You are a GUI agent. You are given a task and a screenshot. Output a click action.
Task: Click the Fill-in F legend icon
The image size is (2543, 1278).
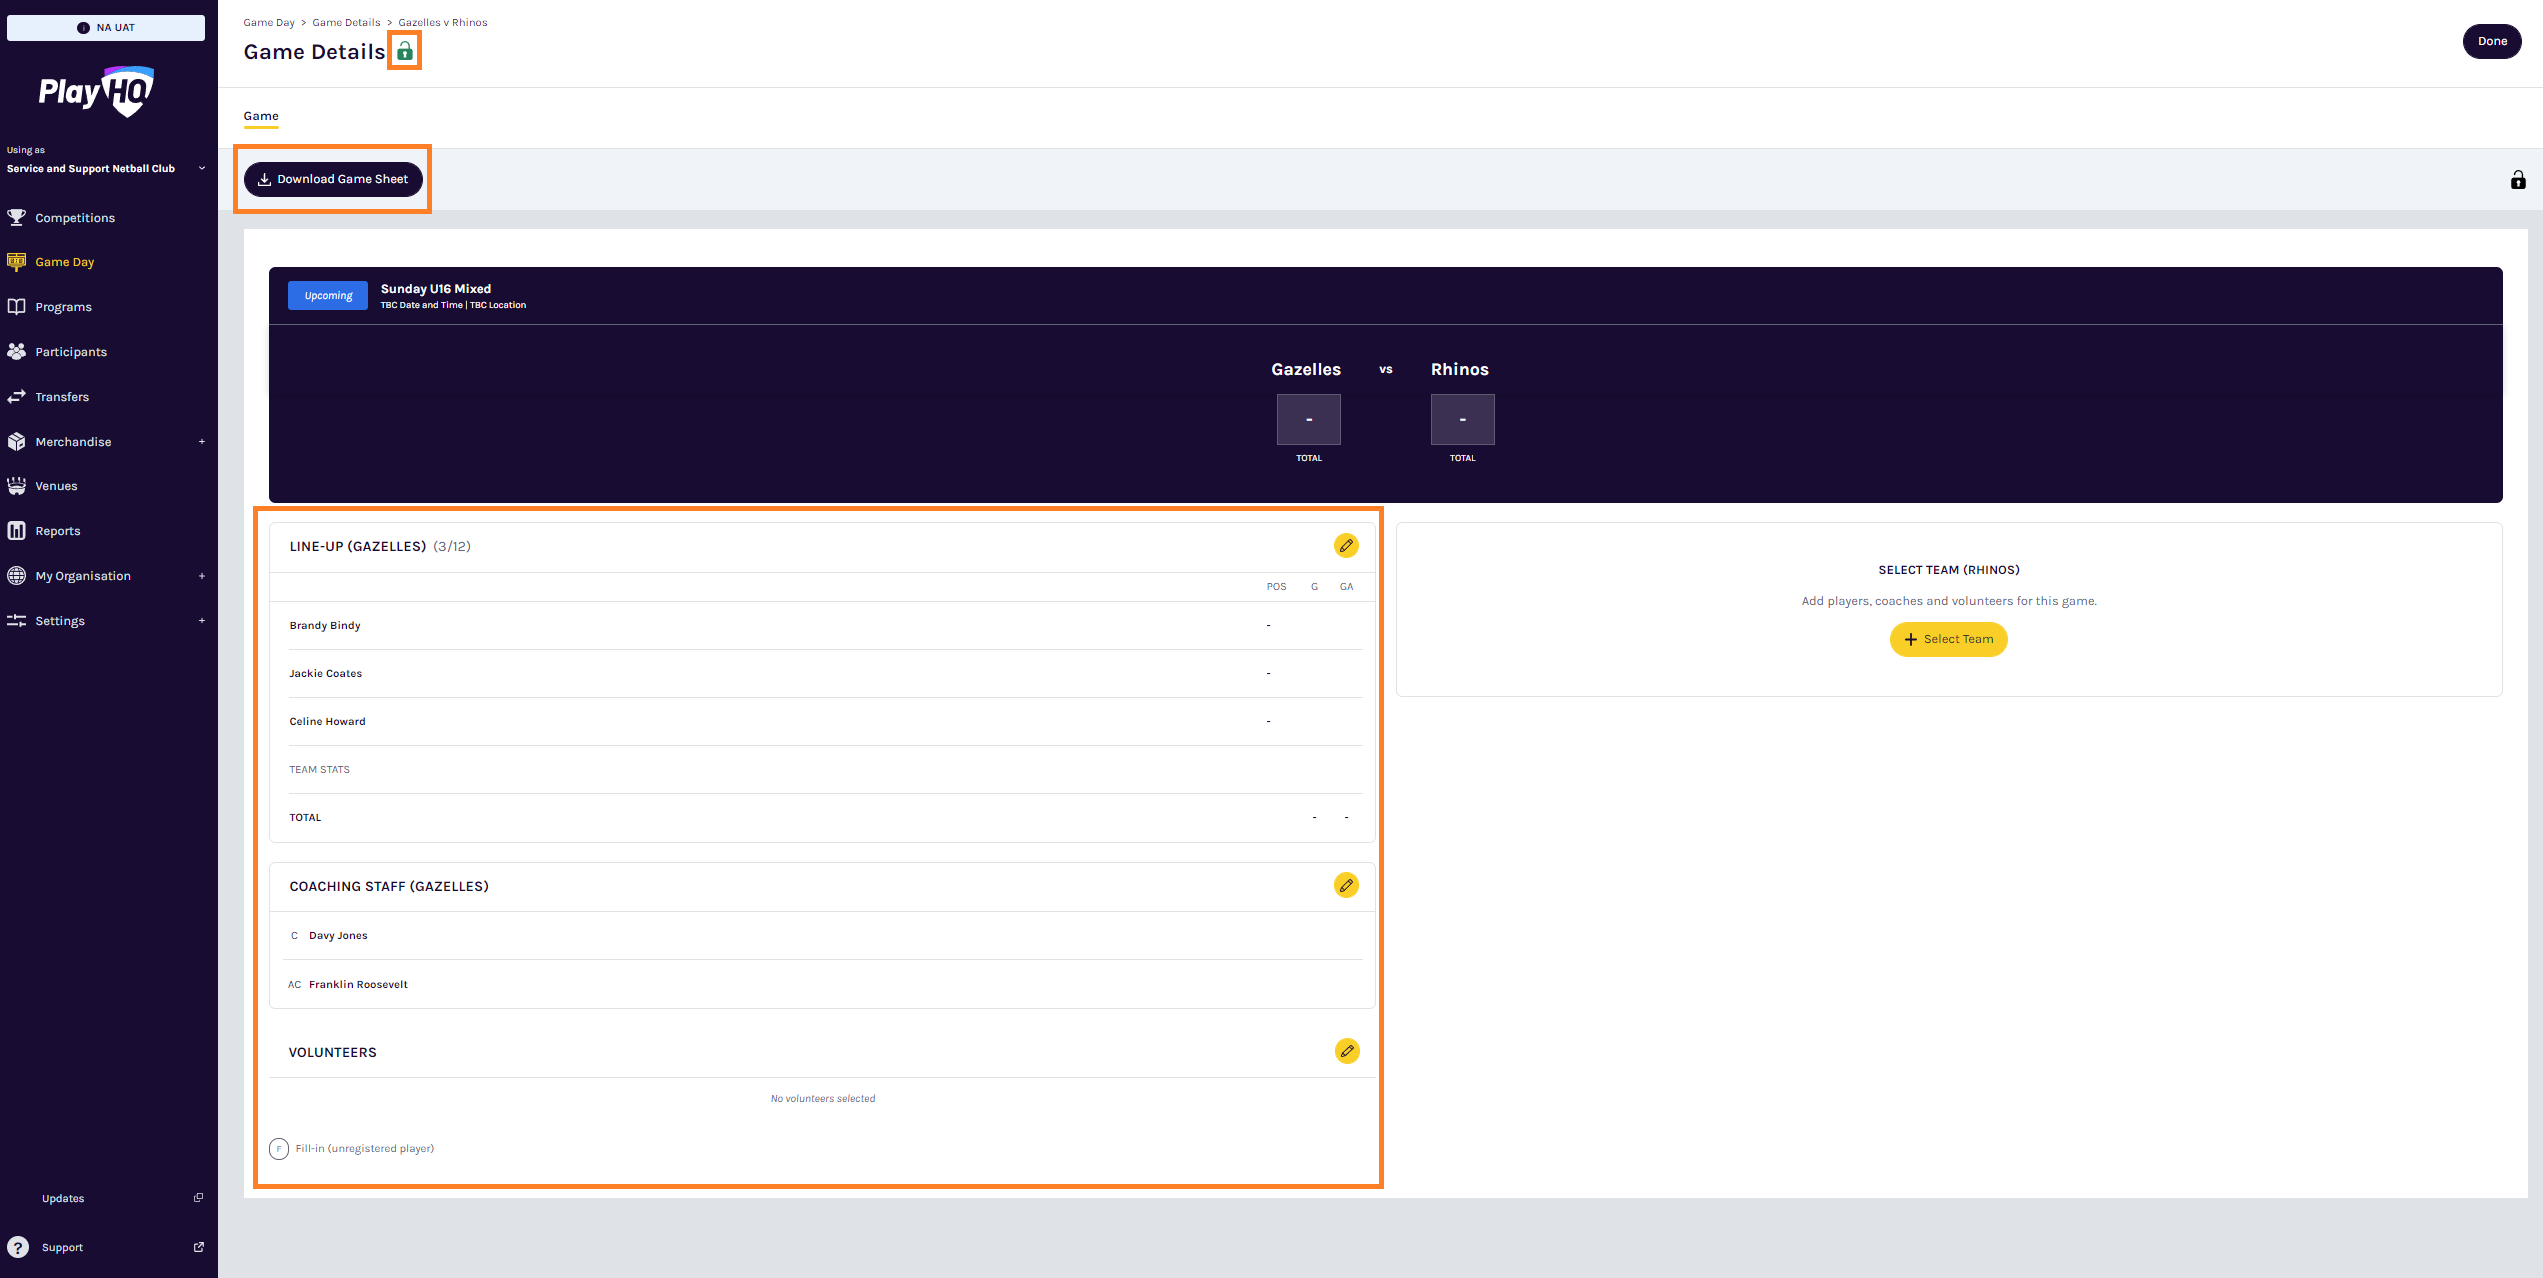(x=279, y=1149)
